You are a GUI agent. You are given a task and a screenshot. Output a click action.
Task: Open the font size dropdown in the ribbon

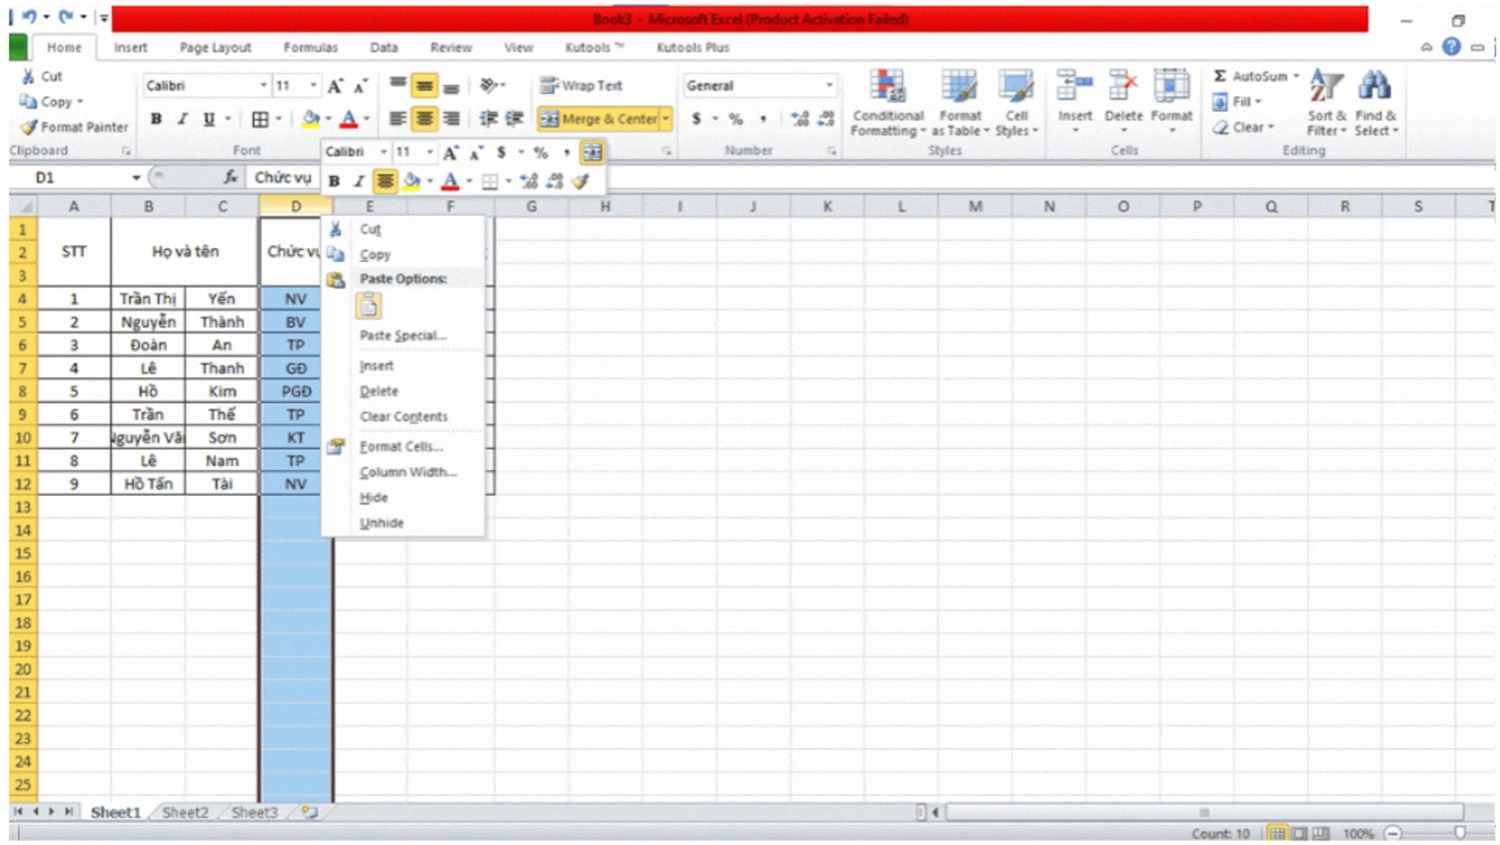click(x=313, y=86)
